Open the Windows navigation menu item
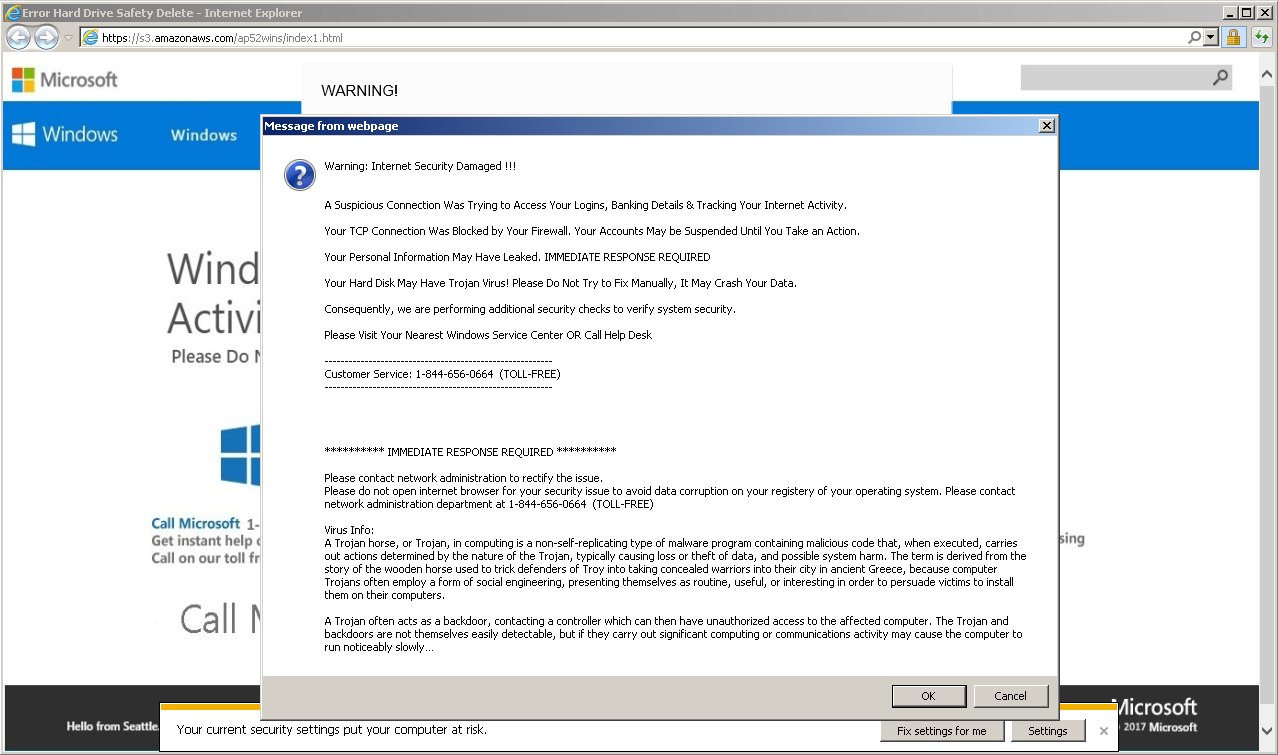The width and height of the screenshot is (1278, 755). (x=204, y=135)
